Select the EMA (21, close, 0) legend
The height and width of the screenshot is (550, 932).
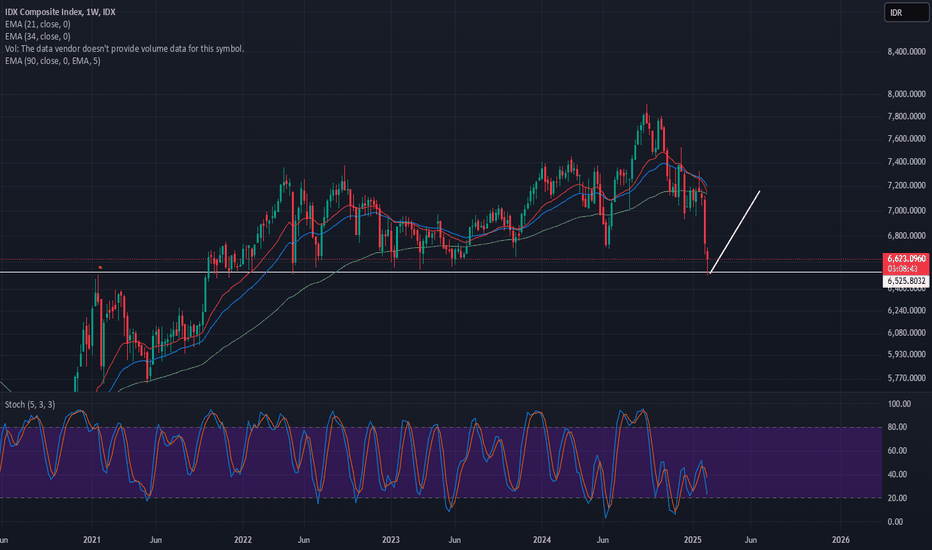(37, 24)
